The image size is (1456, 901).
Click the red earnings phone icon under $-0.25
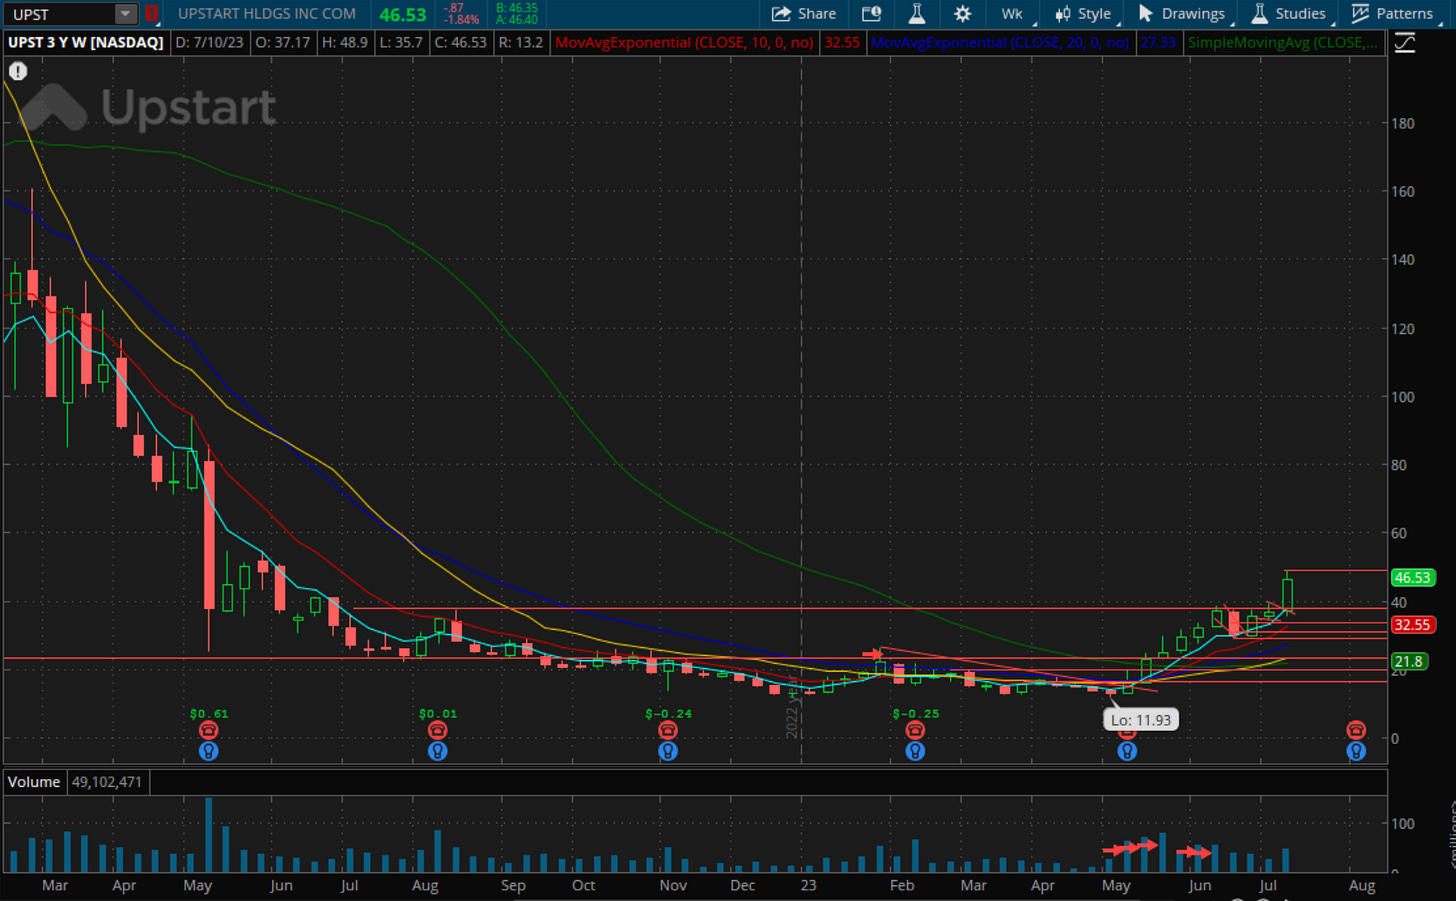915,730
